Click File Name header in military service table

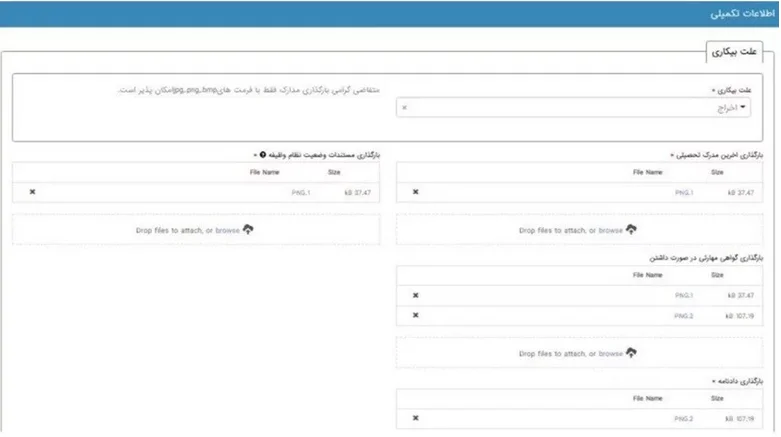pyautogui.click(x=264, y=172)
